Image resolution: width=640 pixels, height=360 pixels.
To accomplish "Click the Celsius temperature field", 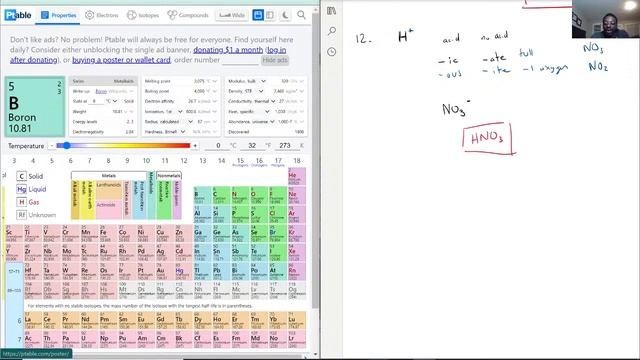I will pyautogui.click(x=218, y=146).
